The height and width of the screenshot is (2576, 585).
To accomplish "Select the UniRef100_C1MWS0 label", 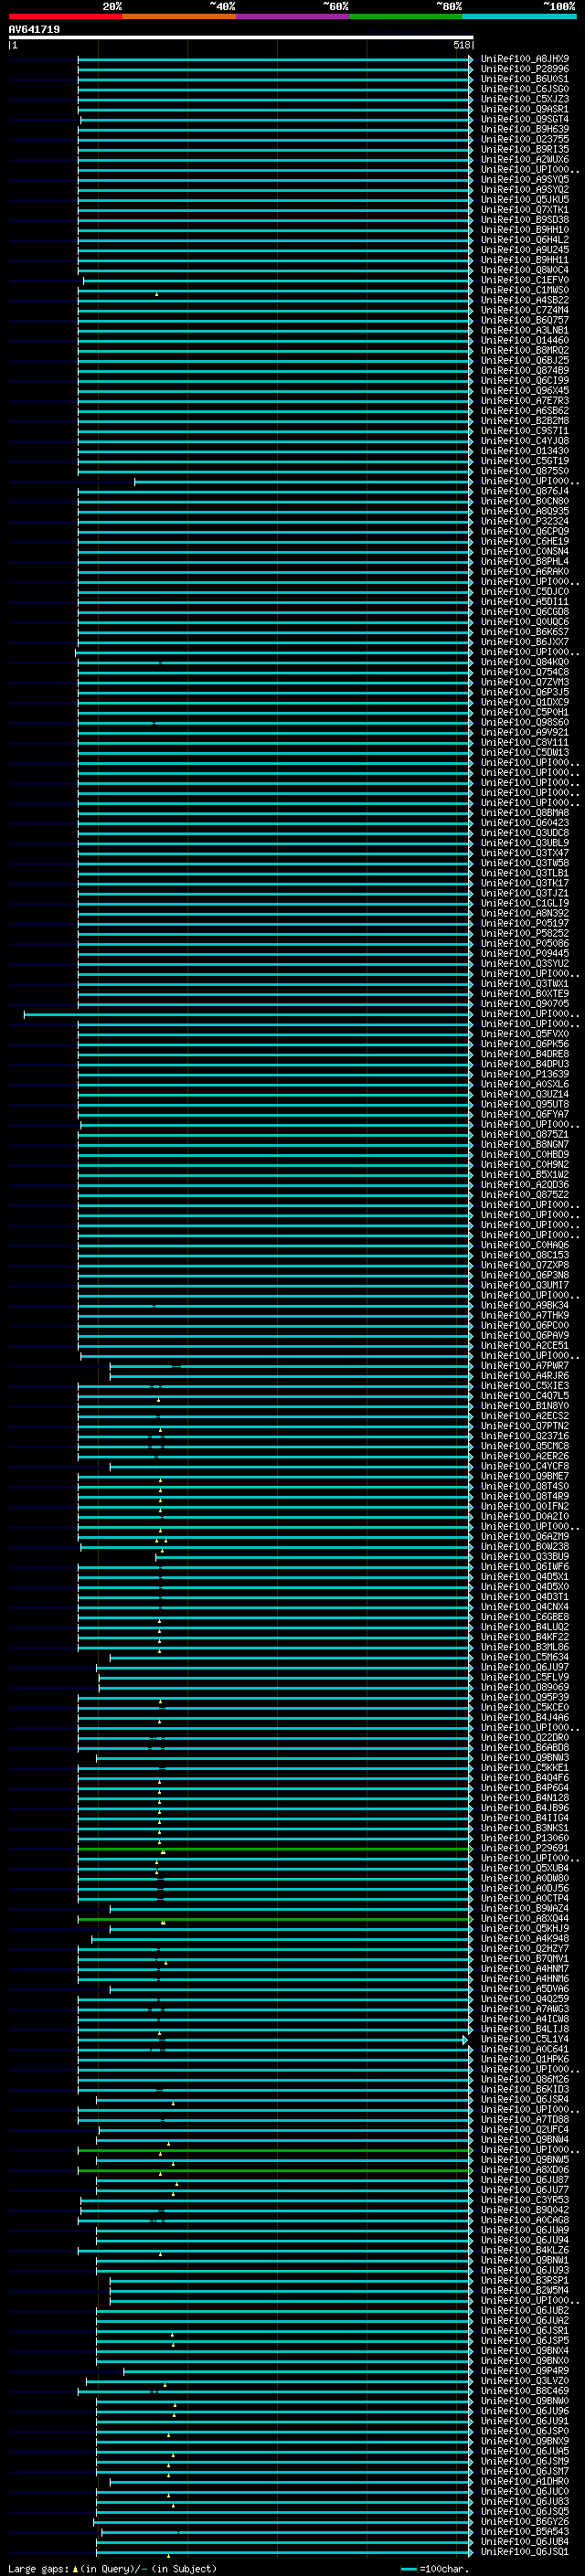I will pos(525,290).
